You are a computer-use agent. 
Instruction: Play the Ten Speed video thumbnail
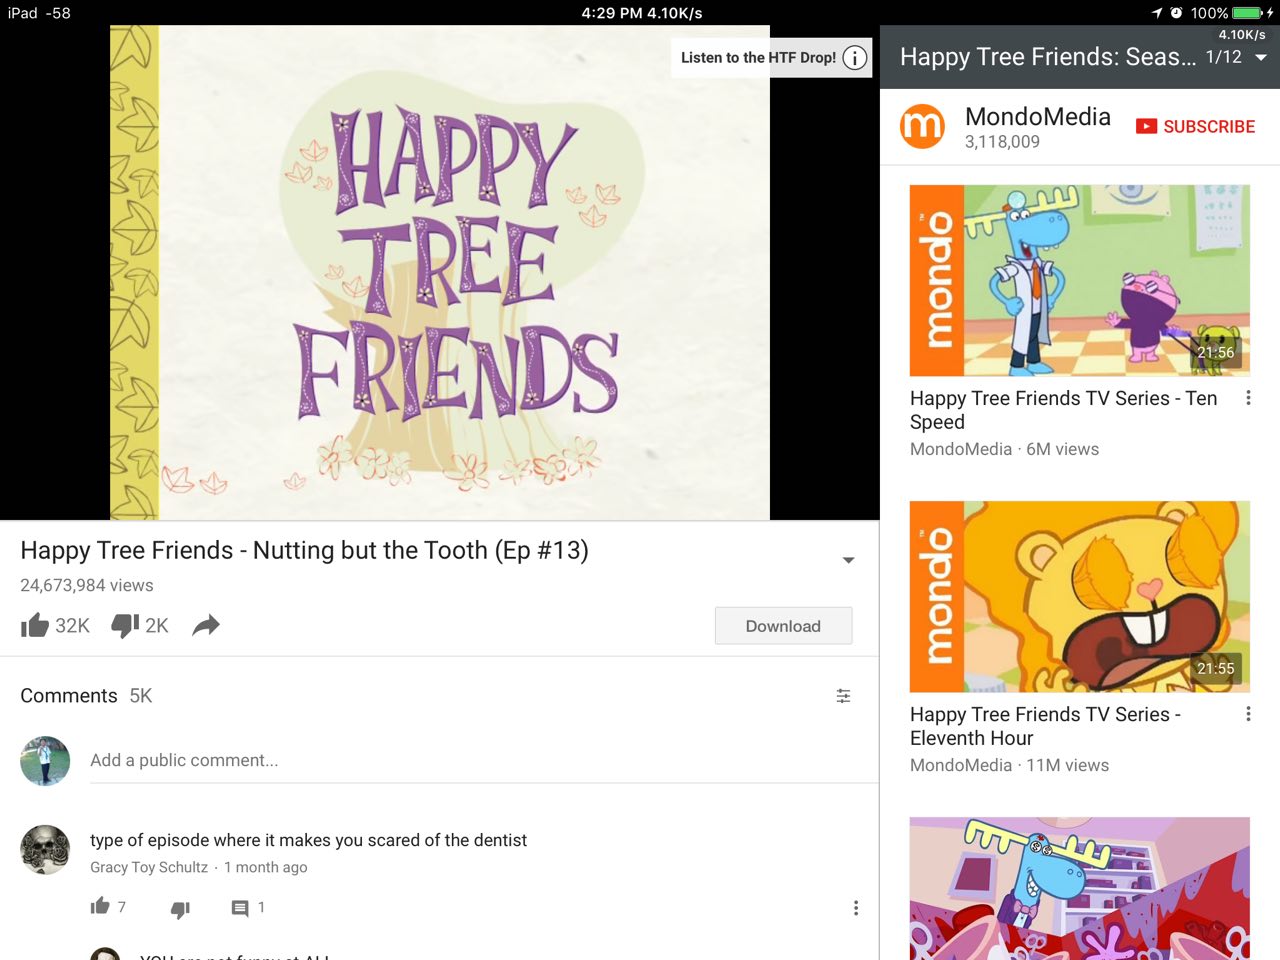[x=1080, y=280]
